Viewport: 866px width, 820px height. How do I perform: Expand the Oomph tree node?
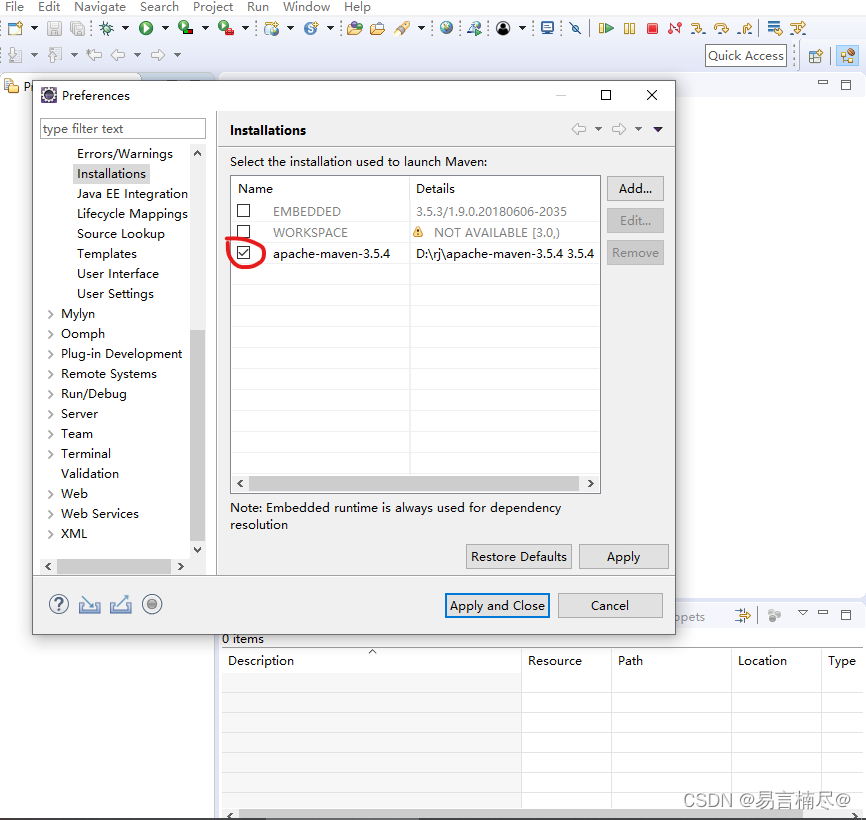click(51, 334)
